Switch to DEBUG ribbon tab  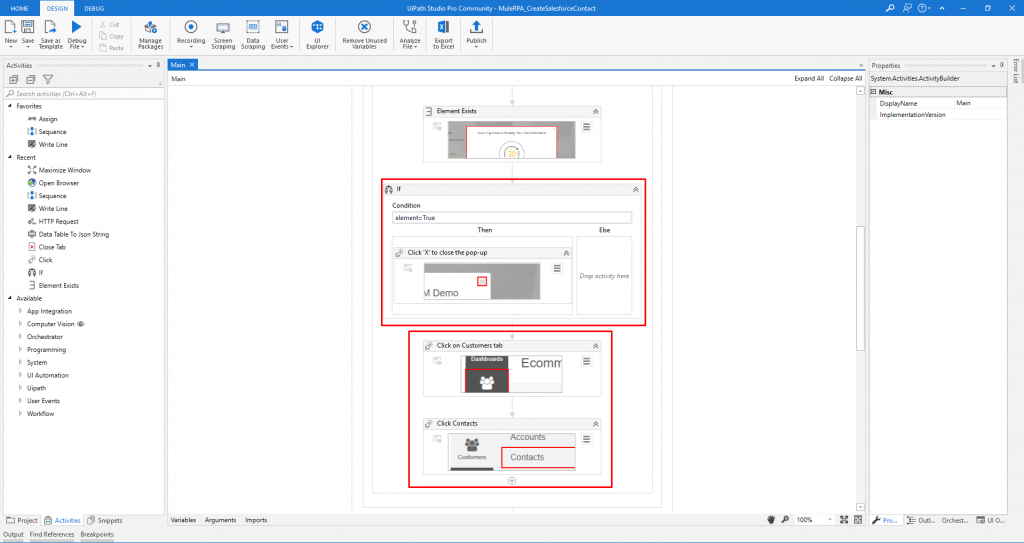coord(94,8)
